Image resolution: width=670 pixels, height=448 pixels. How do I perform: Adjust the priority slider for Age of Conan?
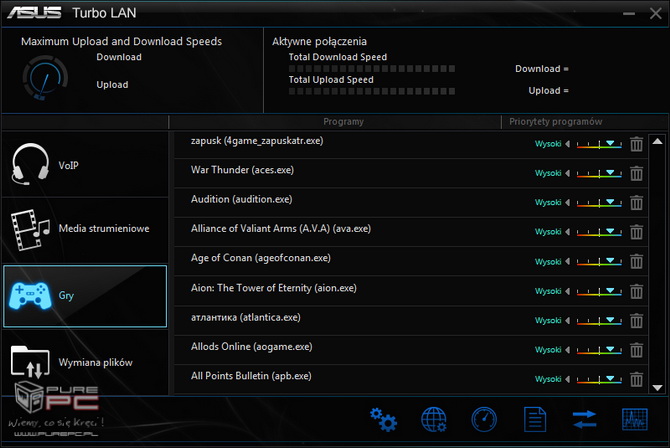[599, 261]
